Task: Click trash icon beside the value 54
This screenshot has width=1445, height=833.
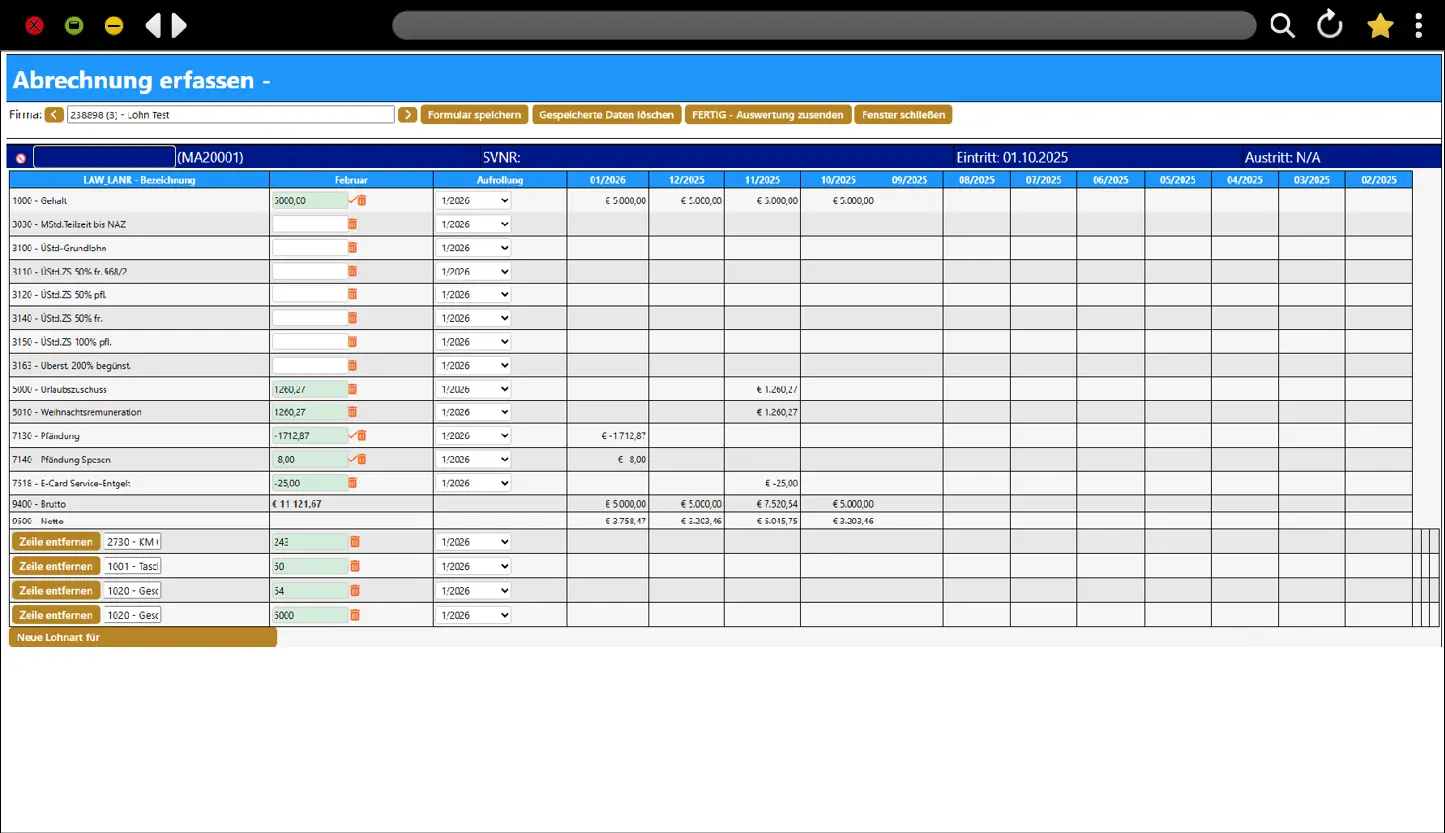Action: click(355, 590)
